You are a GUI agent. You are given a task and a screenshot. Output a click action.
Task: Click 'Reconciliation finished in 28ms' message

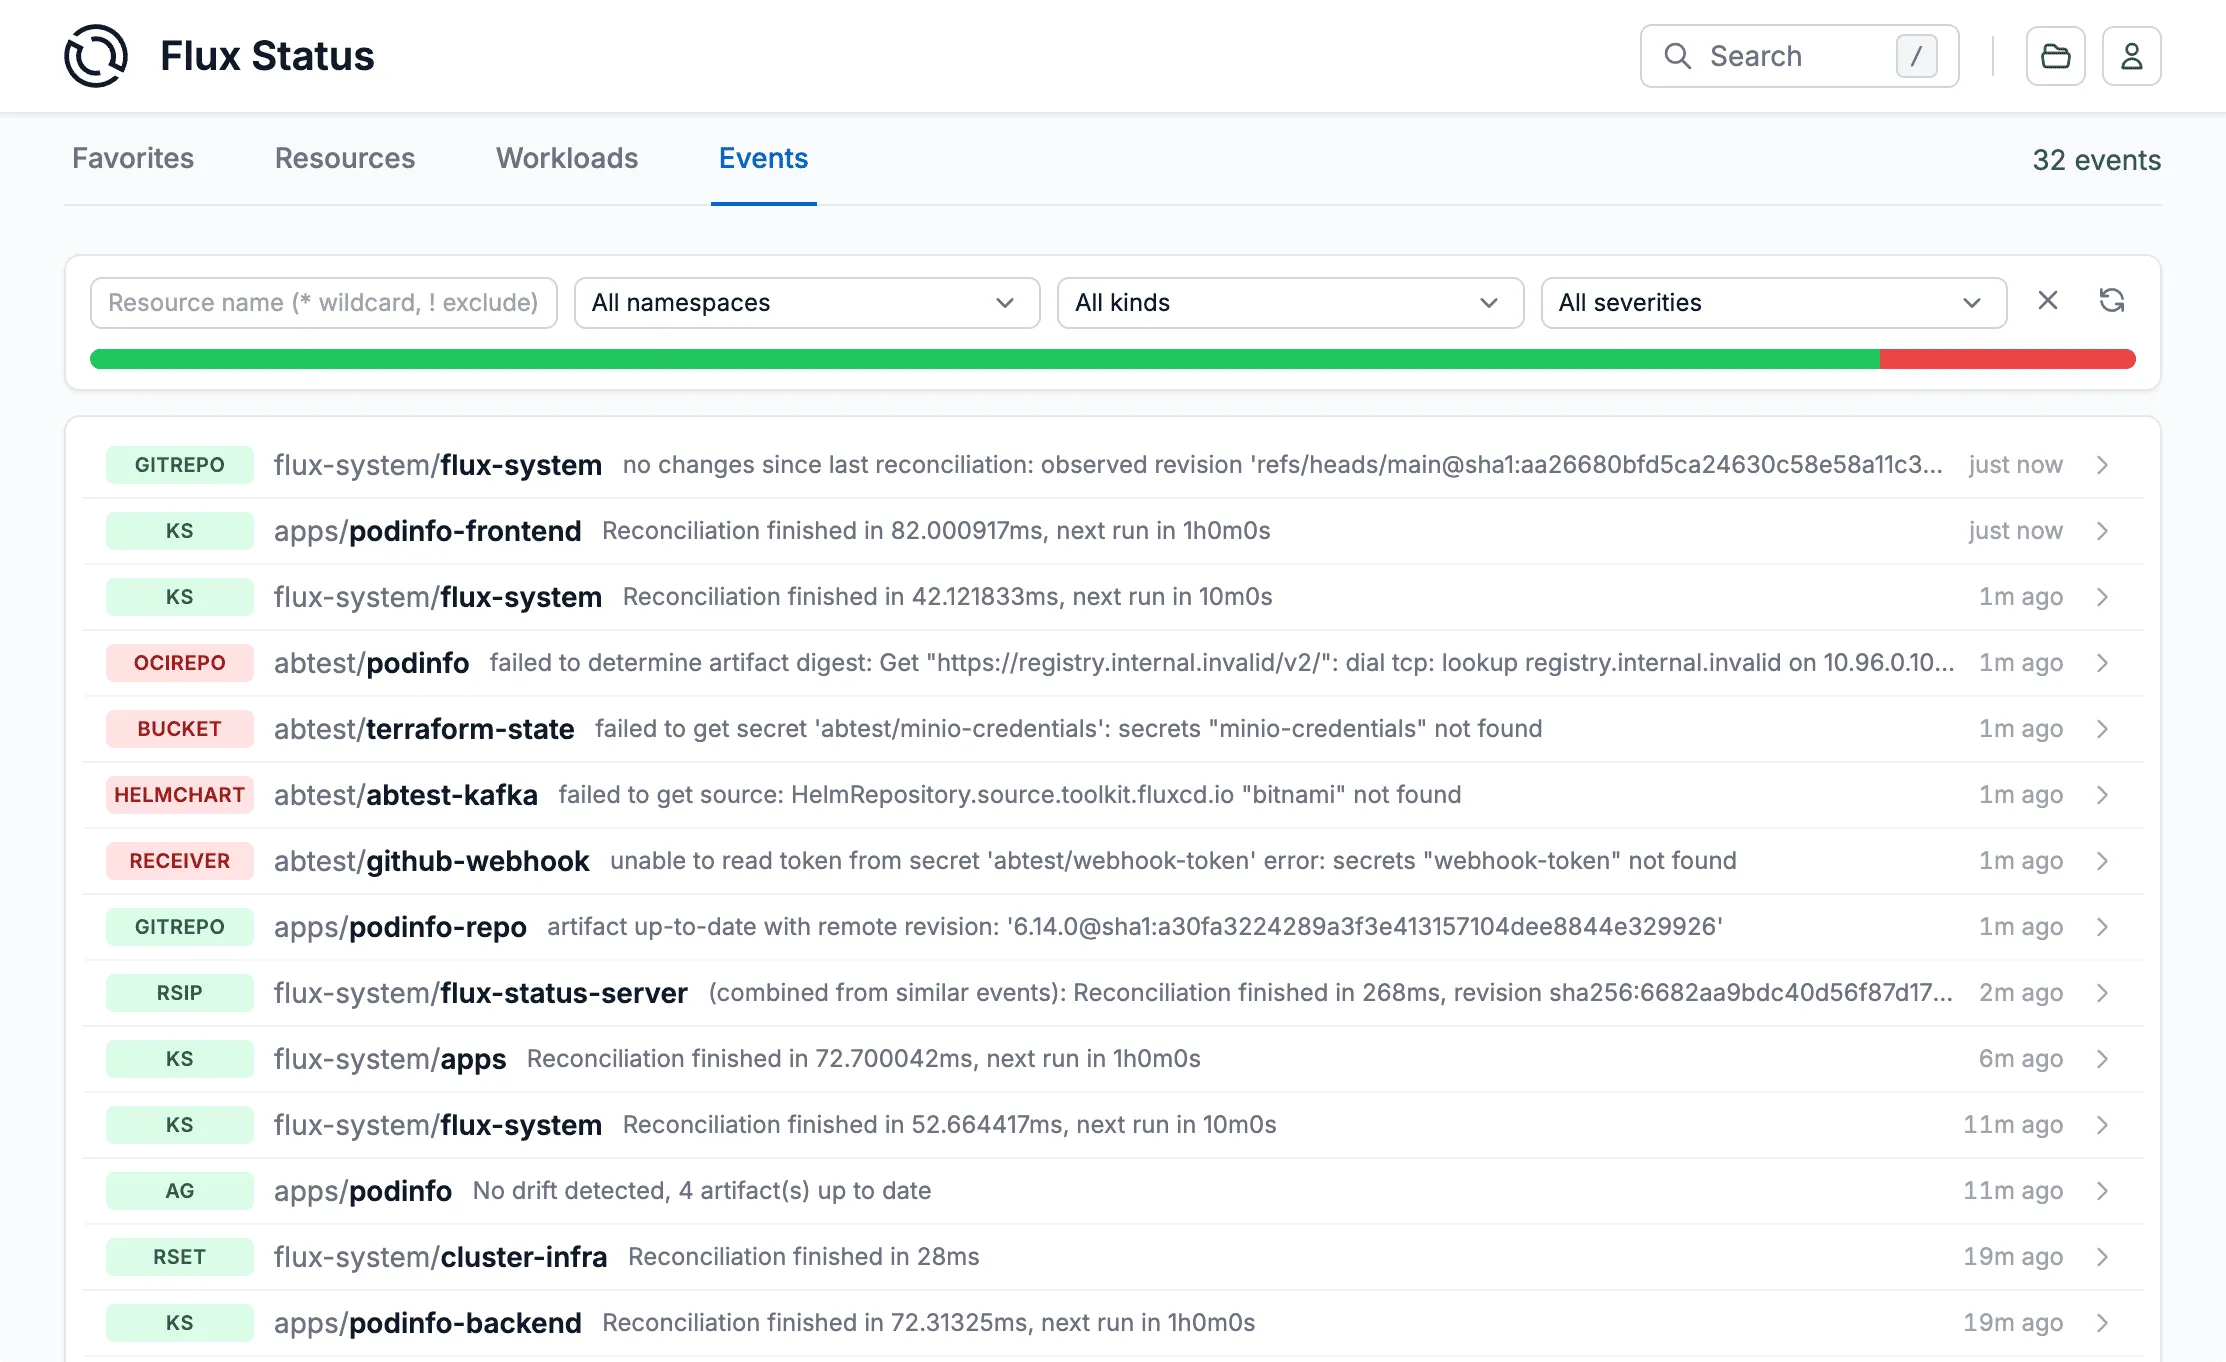pyautogui.click(x=804, y=1257)
